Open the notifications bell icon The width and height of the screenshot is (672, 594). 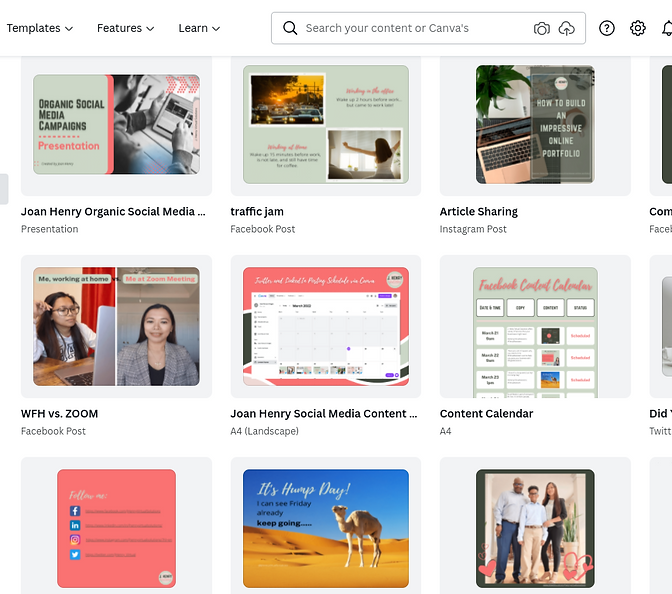(x=667, y=28)
